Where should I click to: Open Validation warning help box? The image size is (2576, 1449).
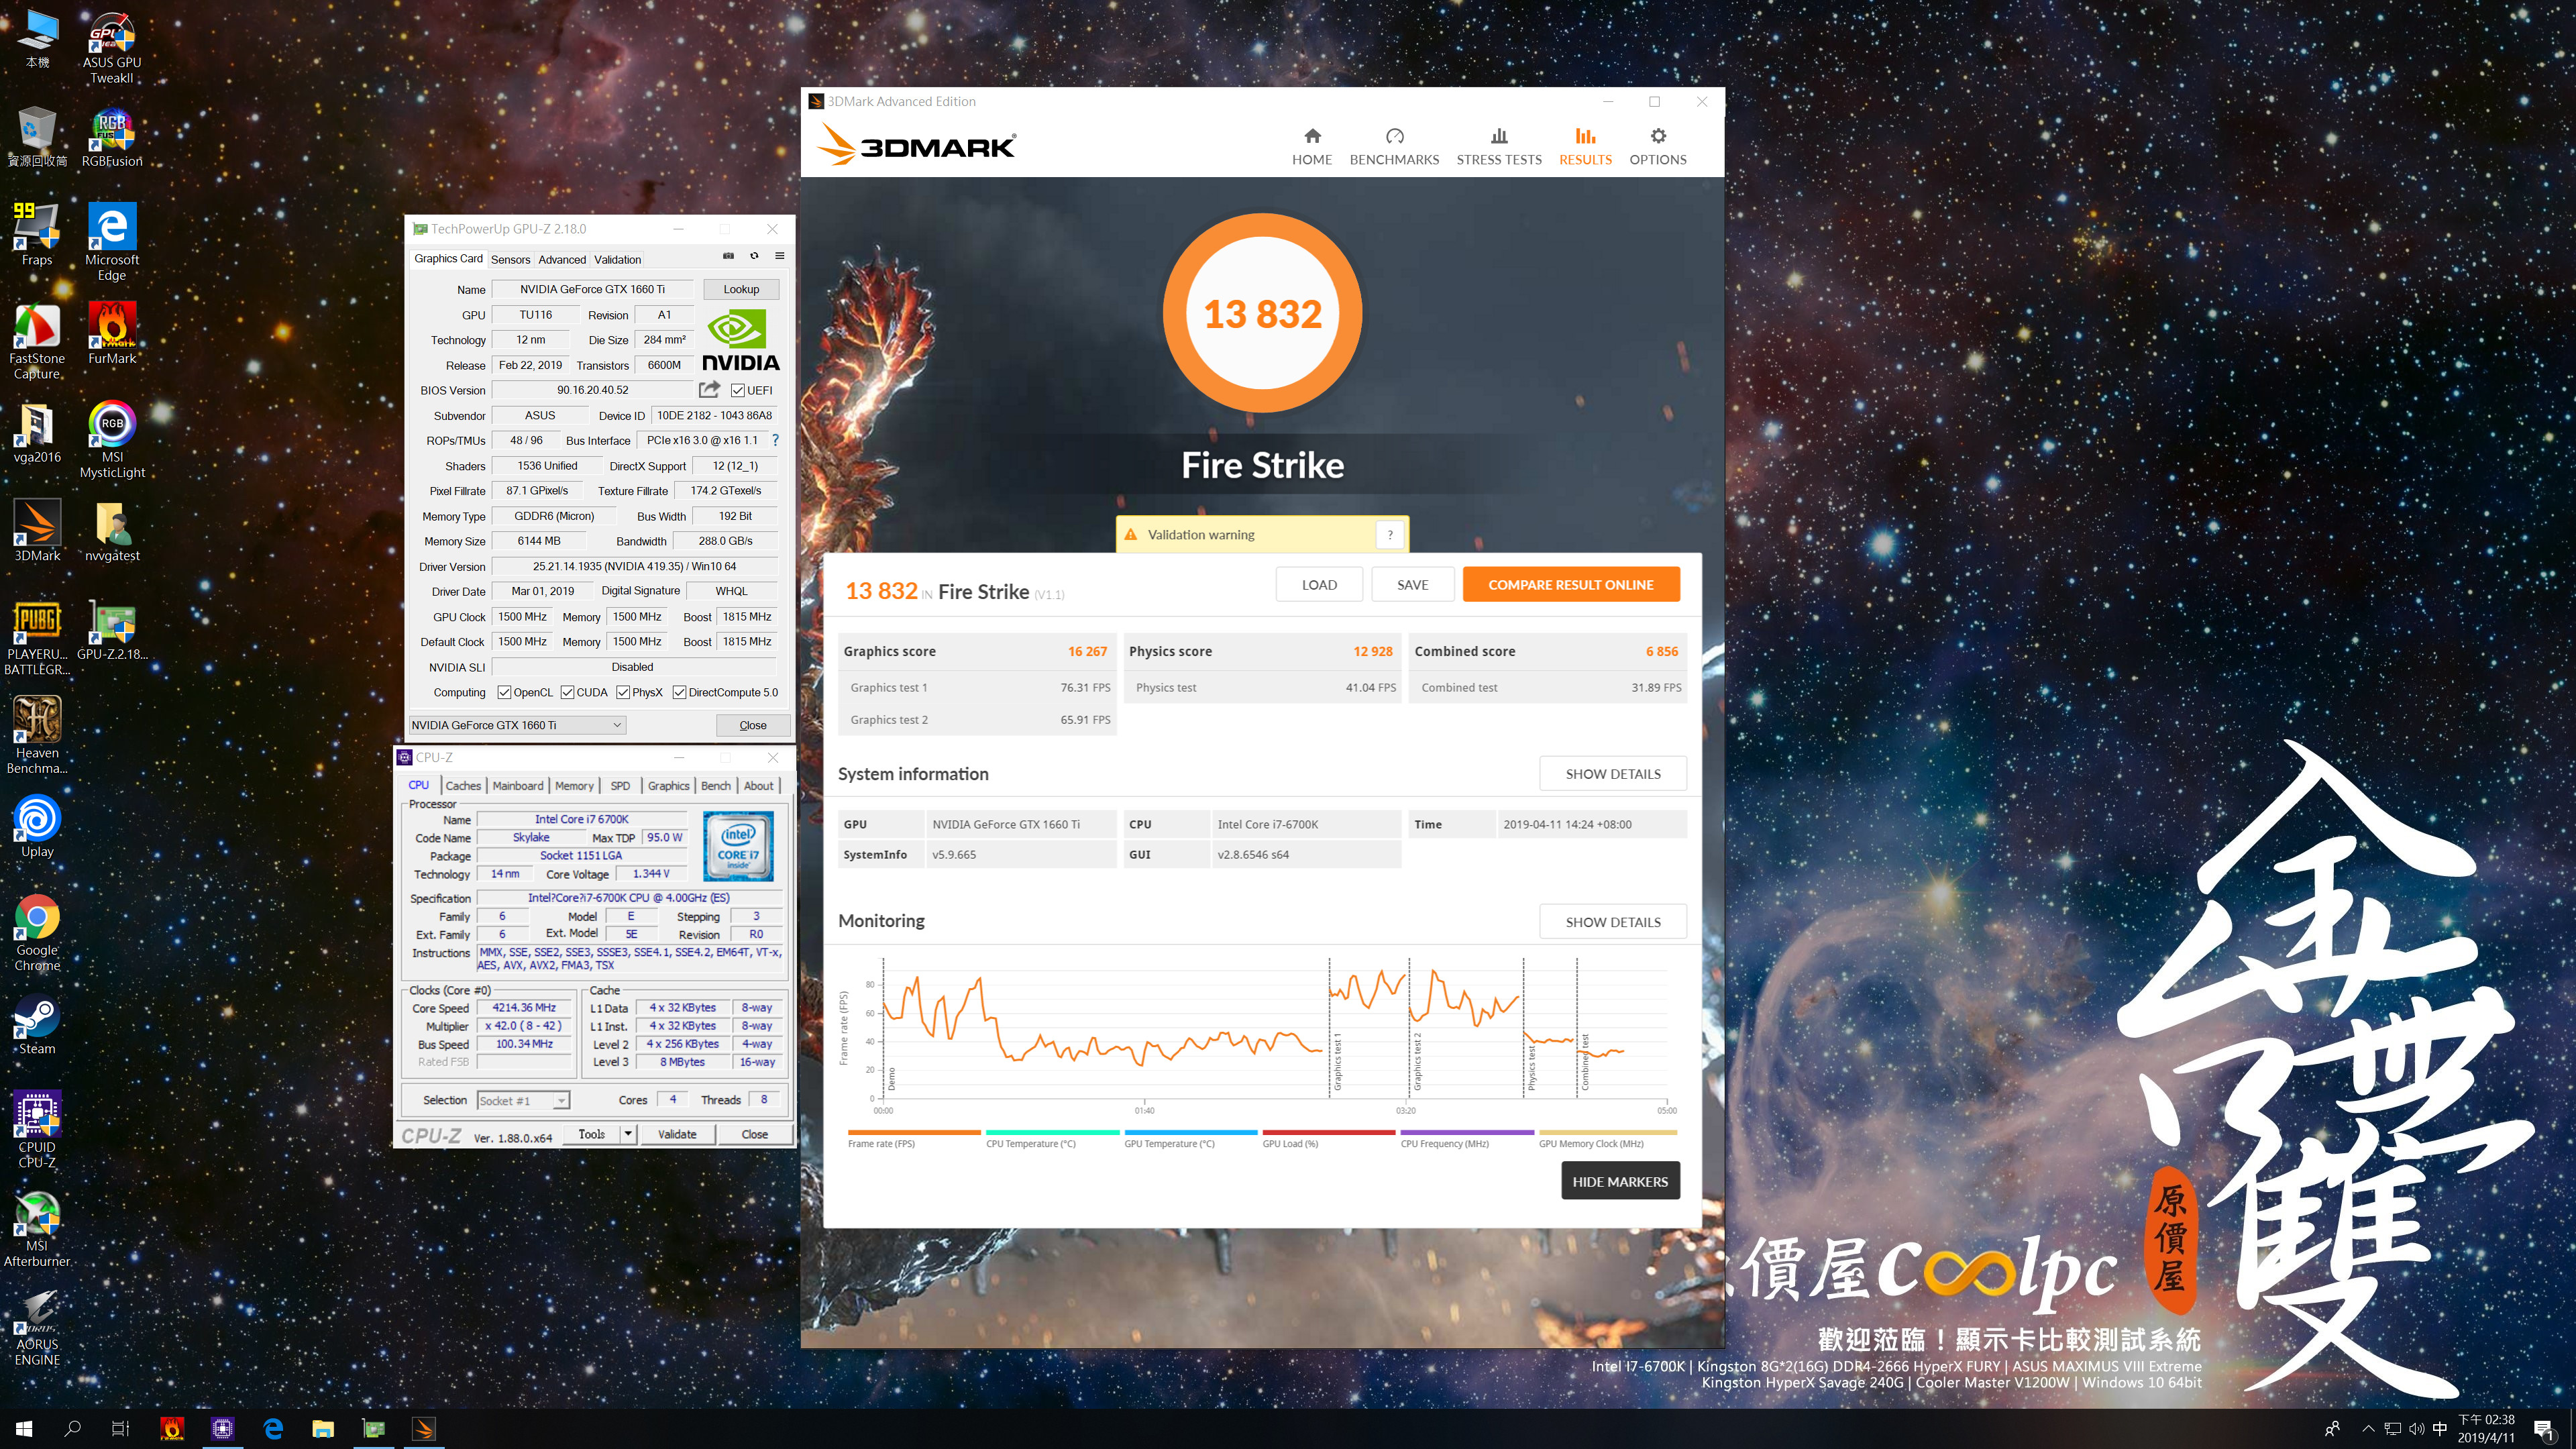[x=1389, y=535]
